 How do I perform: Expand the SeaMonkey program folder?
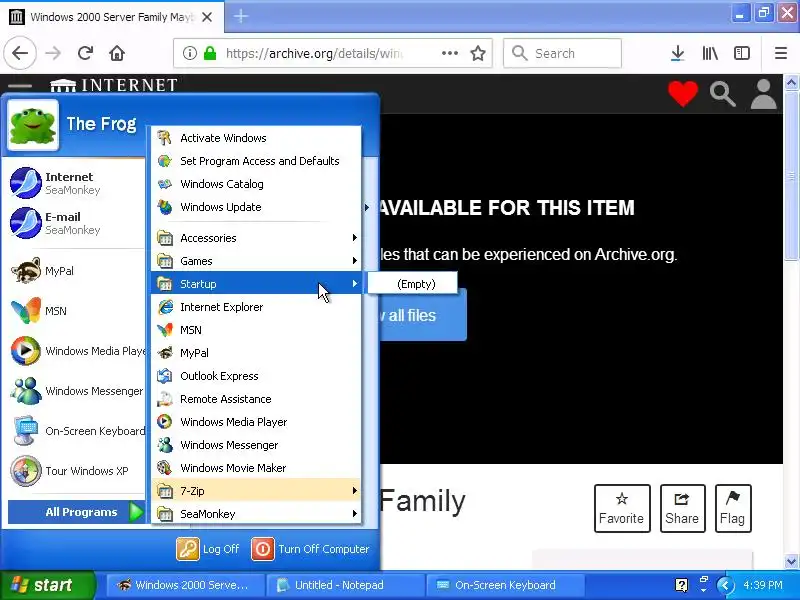click(256, 514)
